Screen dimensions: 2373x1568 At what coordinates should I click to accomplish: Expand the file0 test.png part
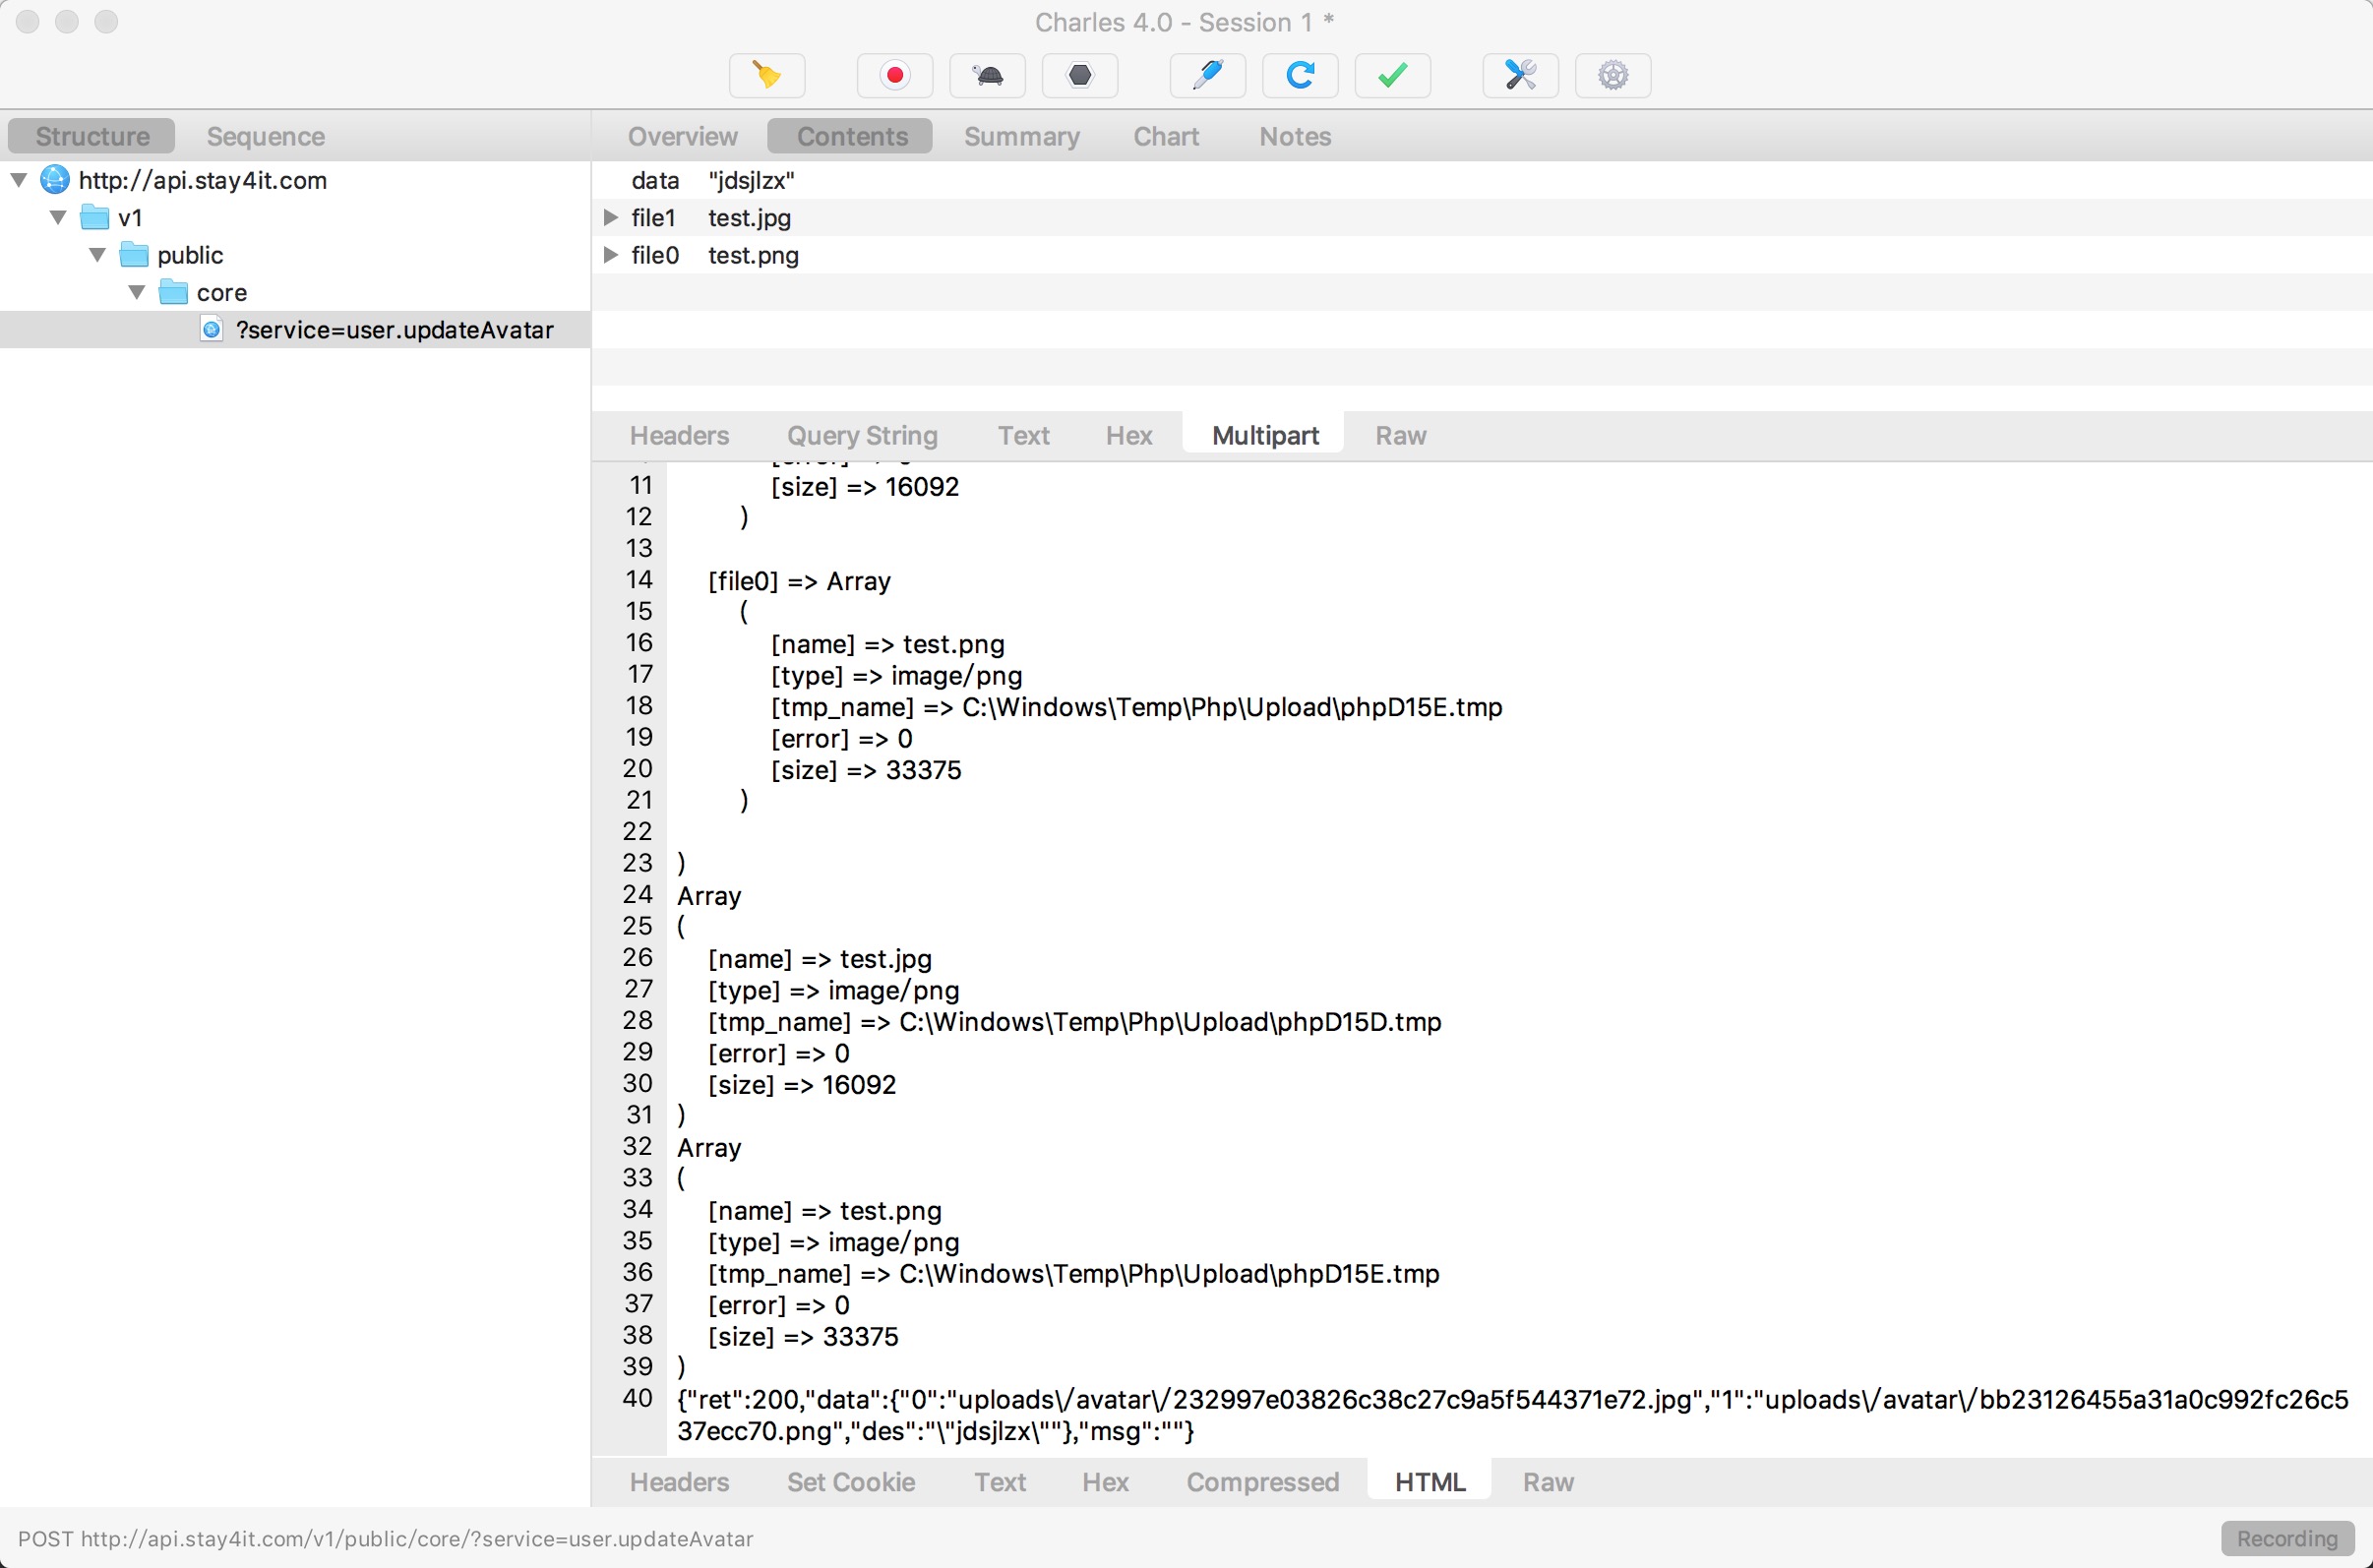point(611,255)
